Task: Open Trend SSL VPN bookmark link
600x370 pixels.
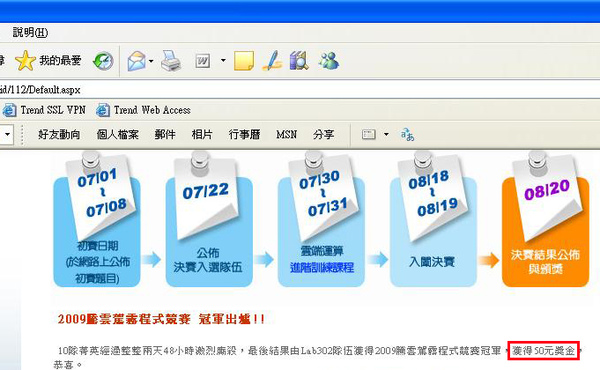Action: click(53, 110)
